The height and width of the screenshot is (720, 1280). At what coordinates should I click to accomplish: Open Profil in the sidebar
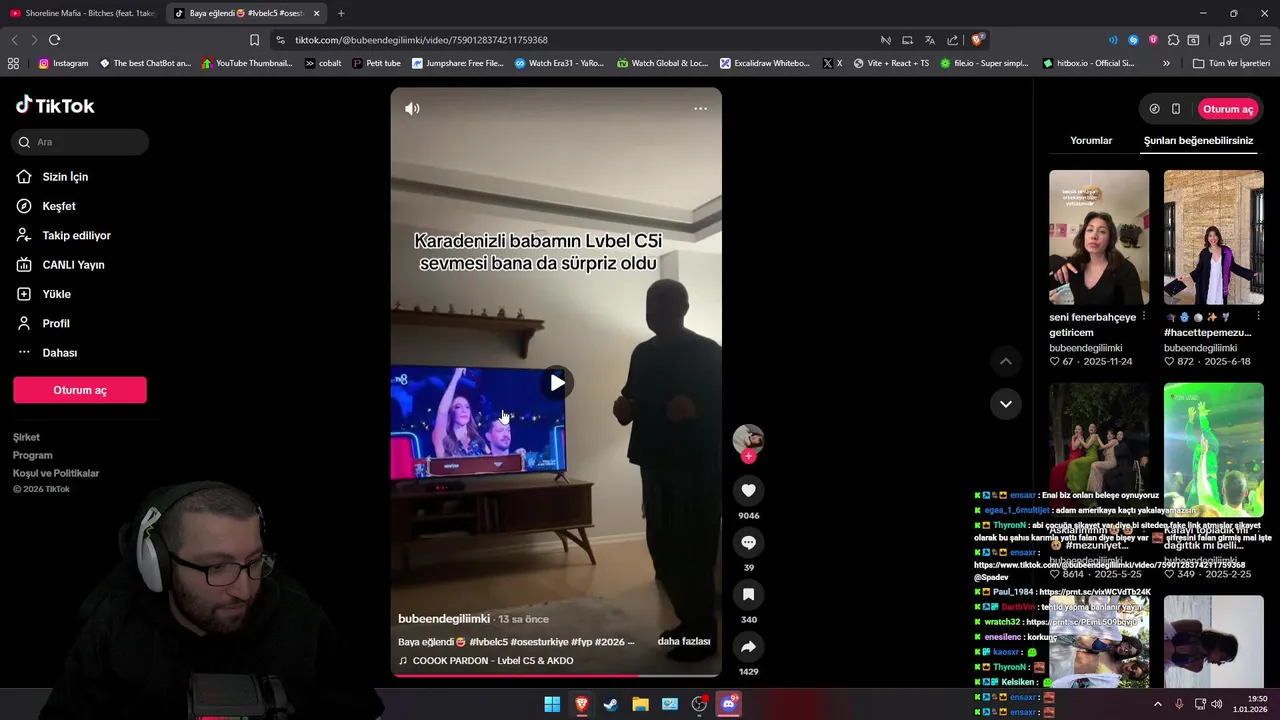[x=56, y=324]
